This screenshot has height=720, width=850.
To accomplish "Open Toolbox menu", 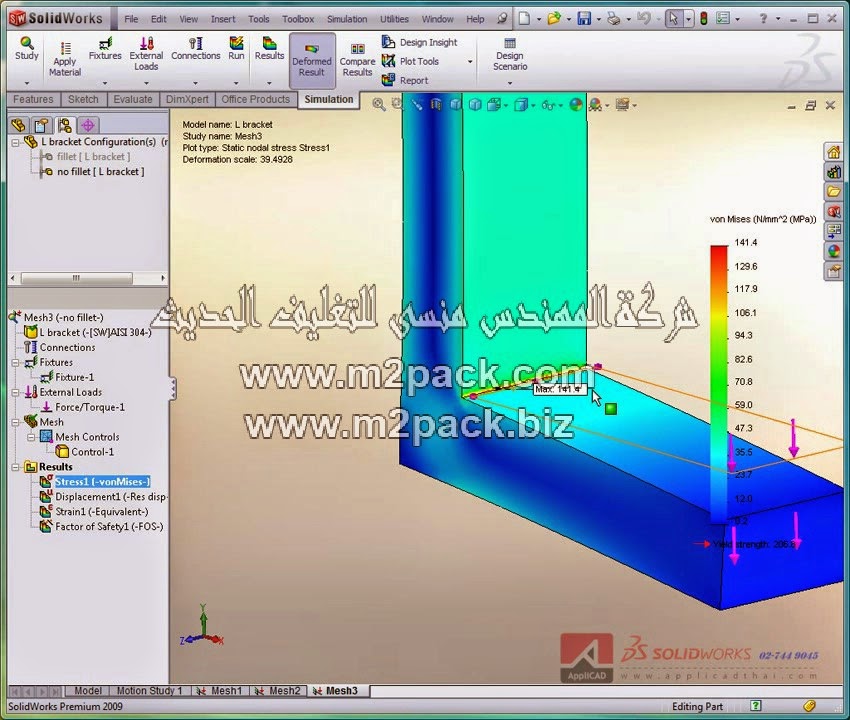I will coord(298,19).
